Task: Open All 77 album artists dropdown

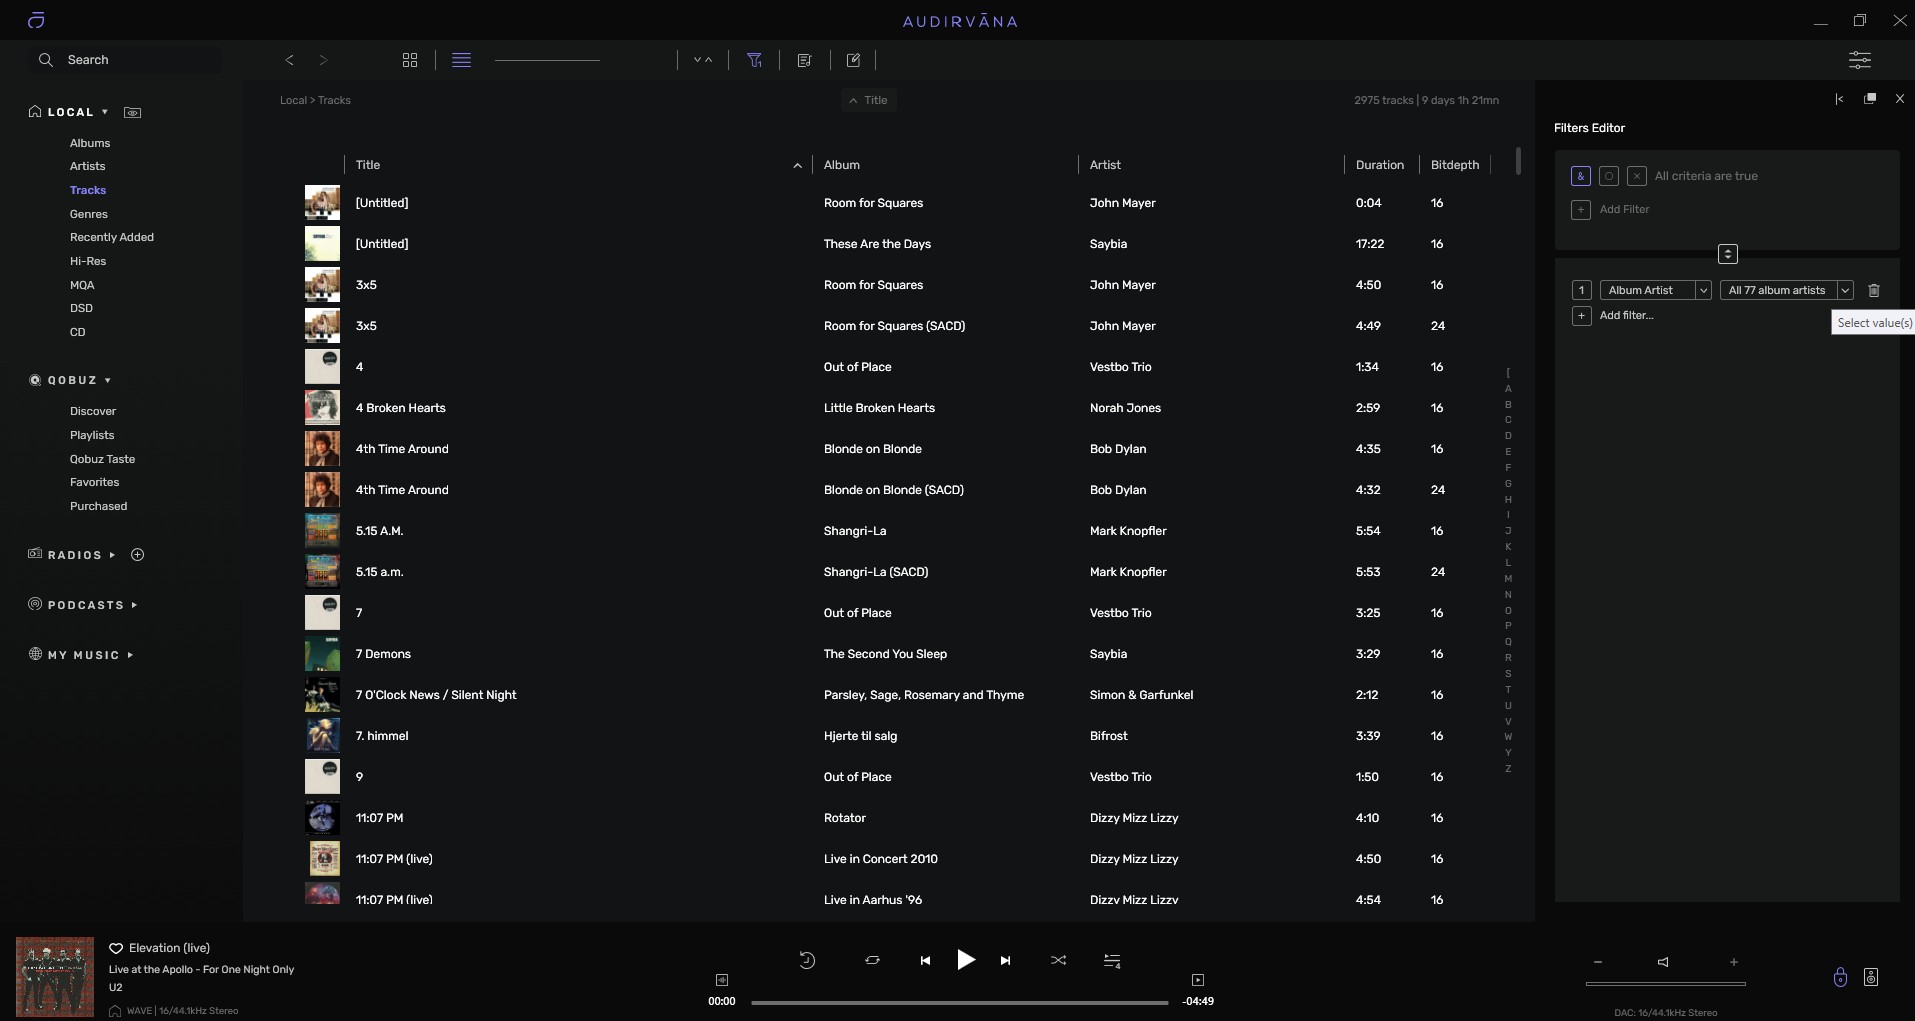Action: [x=1787, y=290]
